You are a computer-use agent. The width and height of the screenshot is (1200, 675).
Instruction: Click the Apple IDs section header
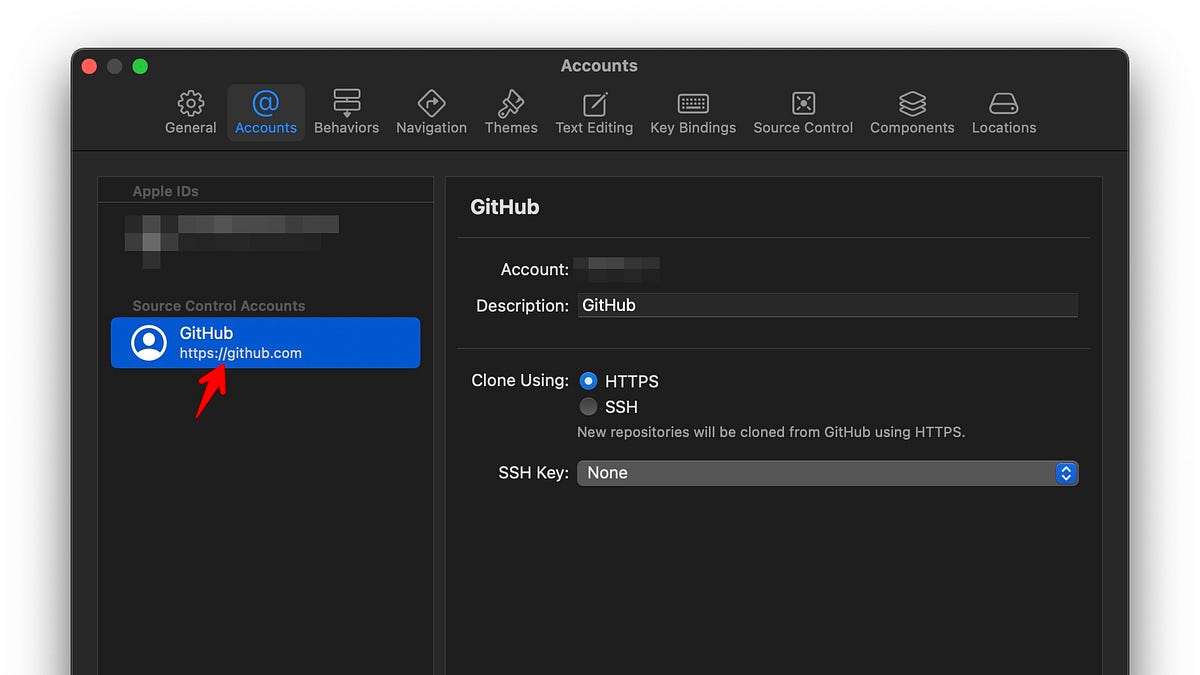[x=166, y=191]
